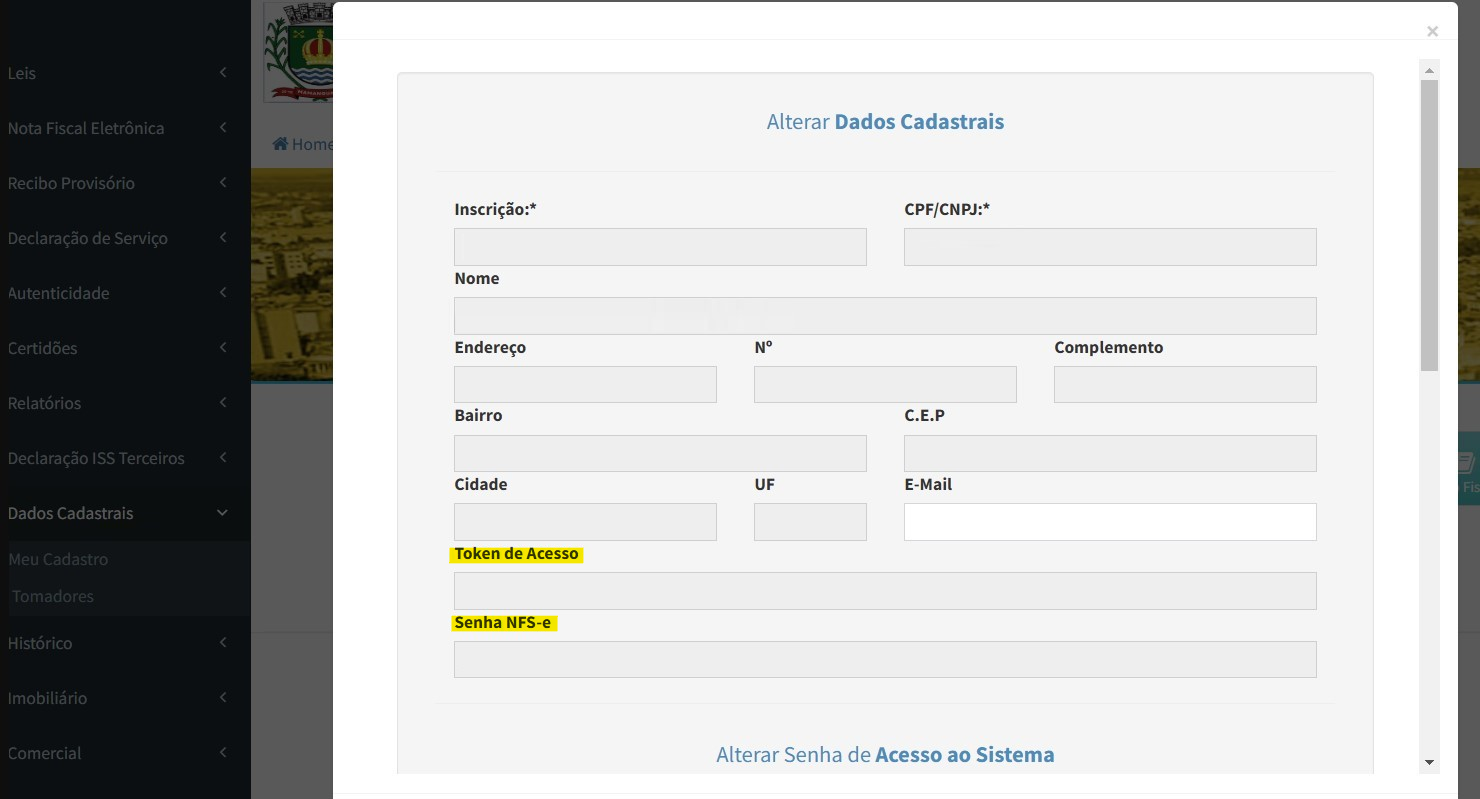Click the CPF/CNPJ input field
The image size is (1480, 799).
[1110, 247]
